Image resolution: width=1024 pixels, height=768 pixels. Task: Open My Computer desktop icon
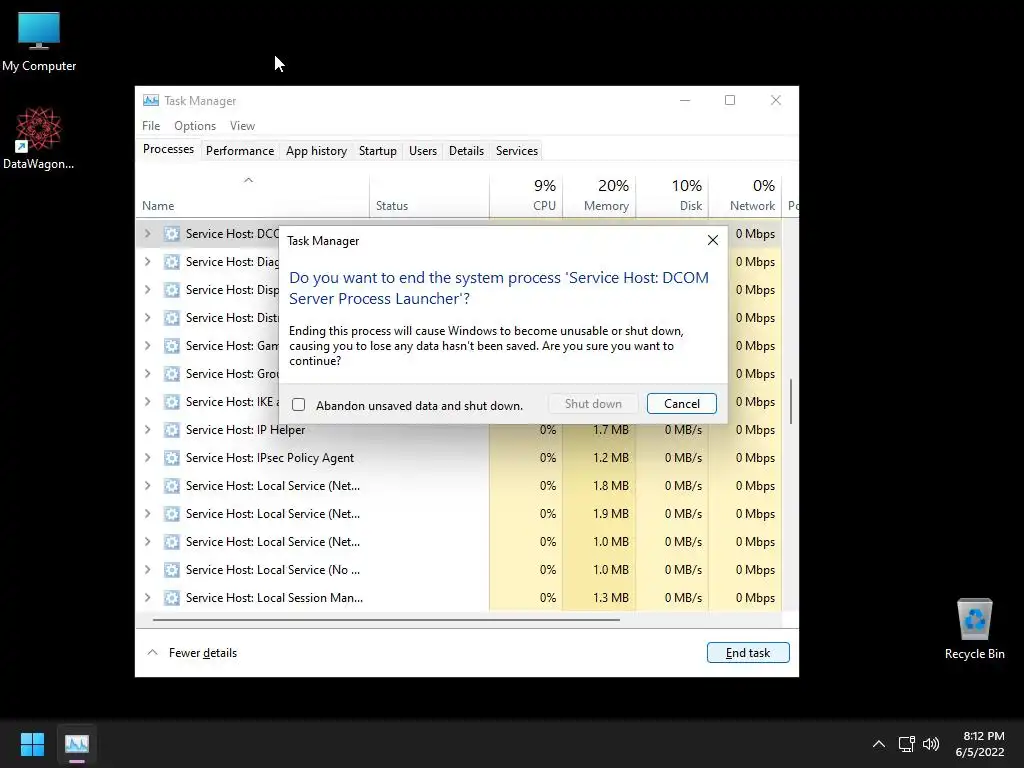click(x=39, y=41)
